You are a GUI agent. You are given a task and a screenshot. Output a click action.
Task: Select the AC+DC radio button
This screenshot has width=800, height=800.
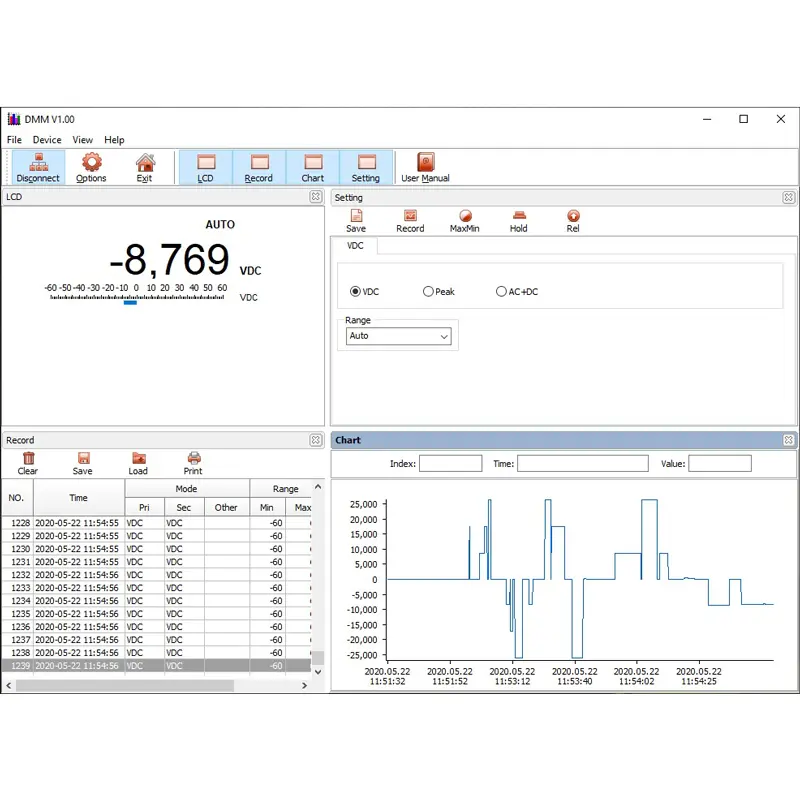click(x=501, y=292)
